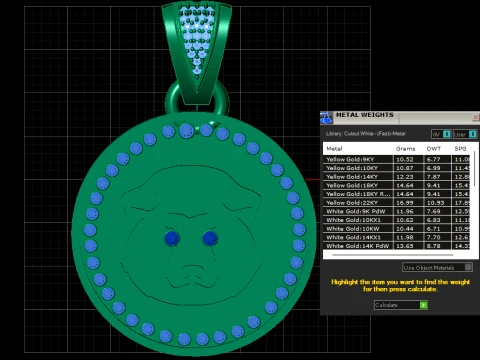The width and height of the screenshot is (480, 360).
Task: Click the pendant's left blue eye stone
Action: tap(172, 238)
